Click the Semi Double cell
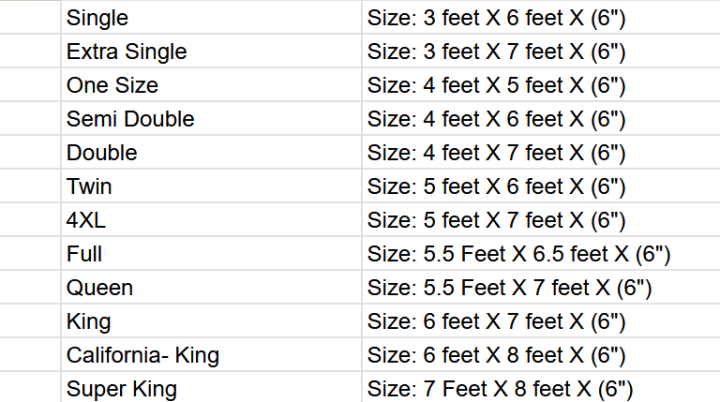 (x=211, y=119)
